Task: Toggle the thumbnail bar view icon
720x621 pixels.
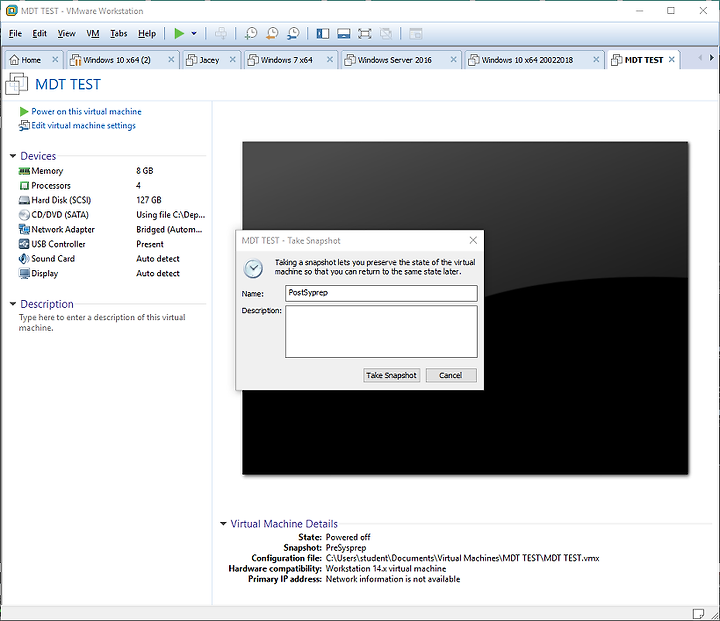Action: click(343, 34)
